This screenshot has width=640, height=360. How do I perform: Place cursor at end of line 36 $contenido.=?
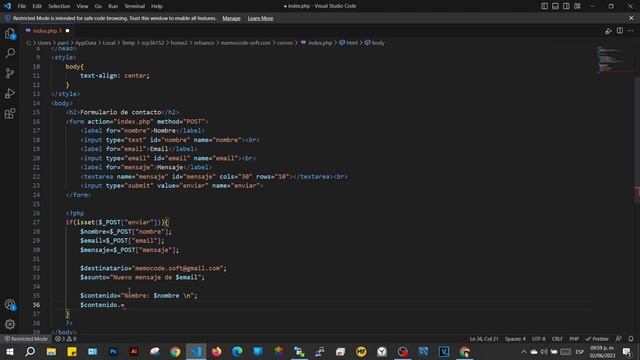[124, 305]
